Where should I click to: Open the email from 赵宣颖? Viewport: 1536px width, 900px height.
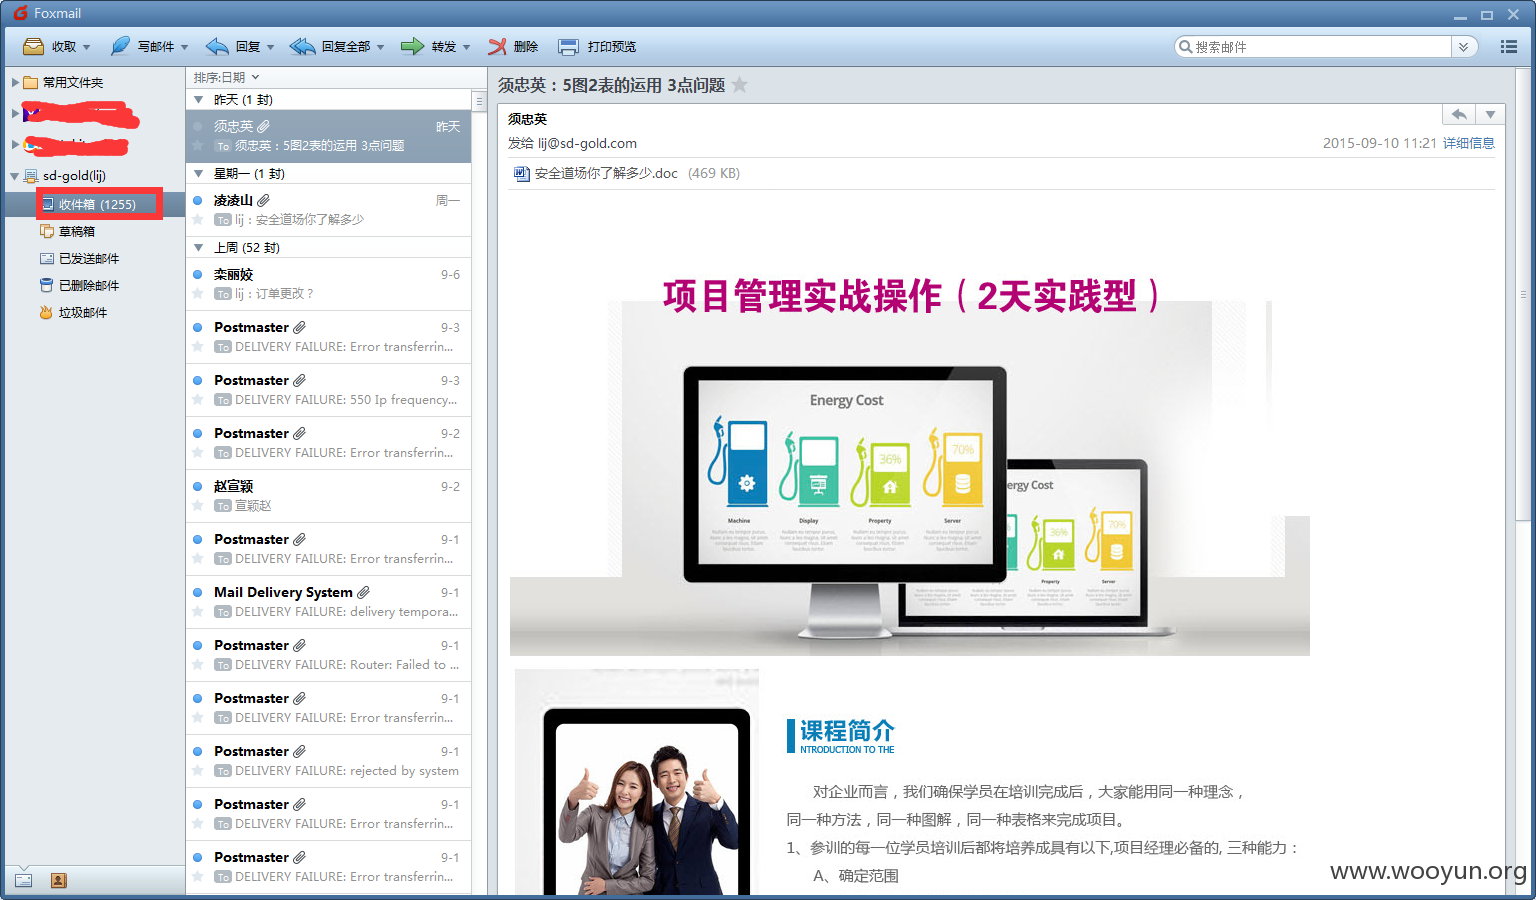coord(328,496)
